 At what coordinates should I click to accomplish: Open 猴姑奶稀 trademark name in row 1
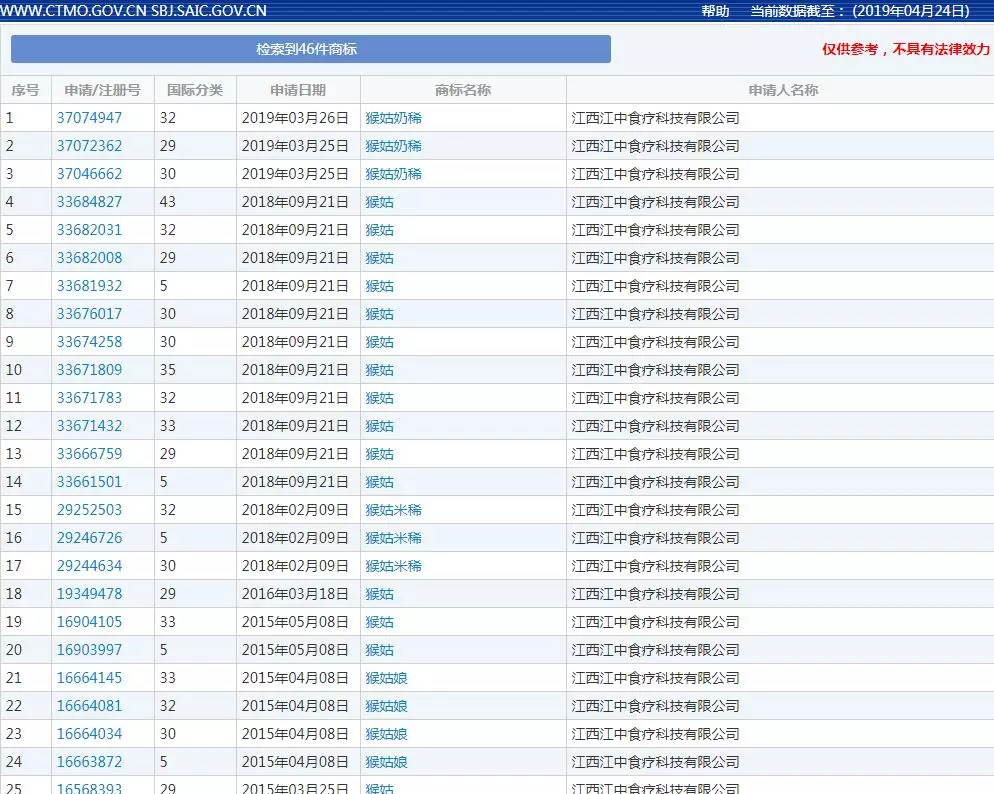click(x=393, y=118)
